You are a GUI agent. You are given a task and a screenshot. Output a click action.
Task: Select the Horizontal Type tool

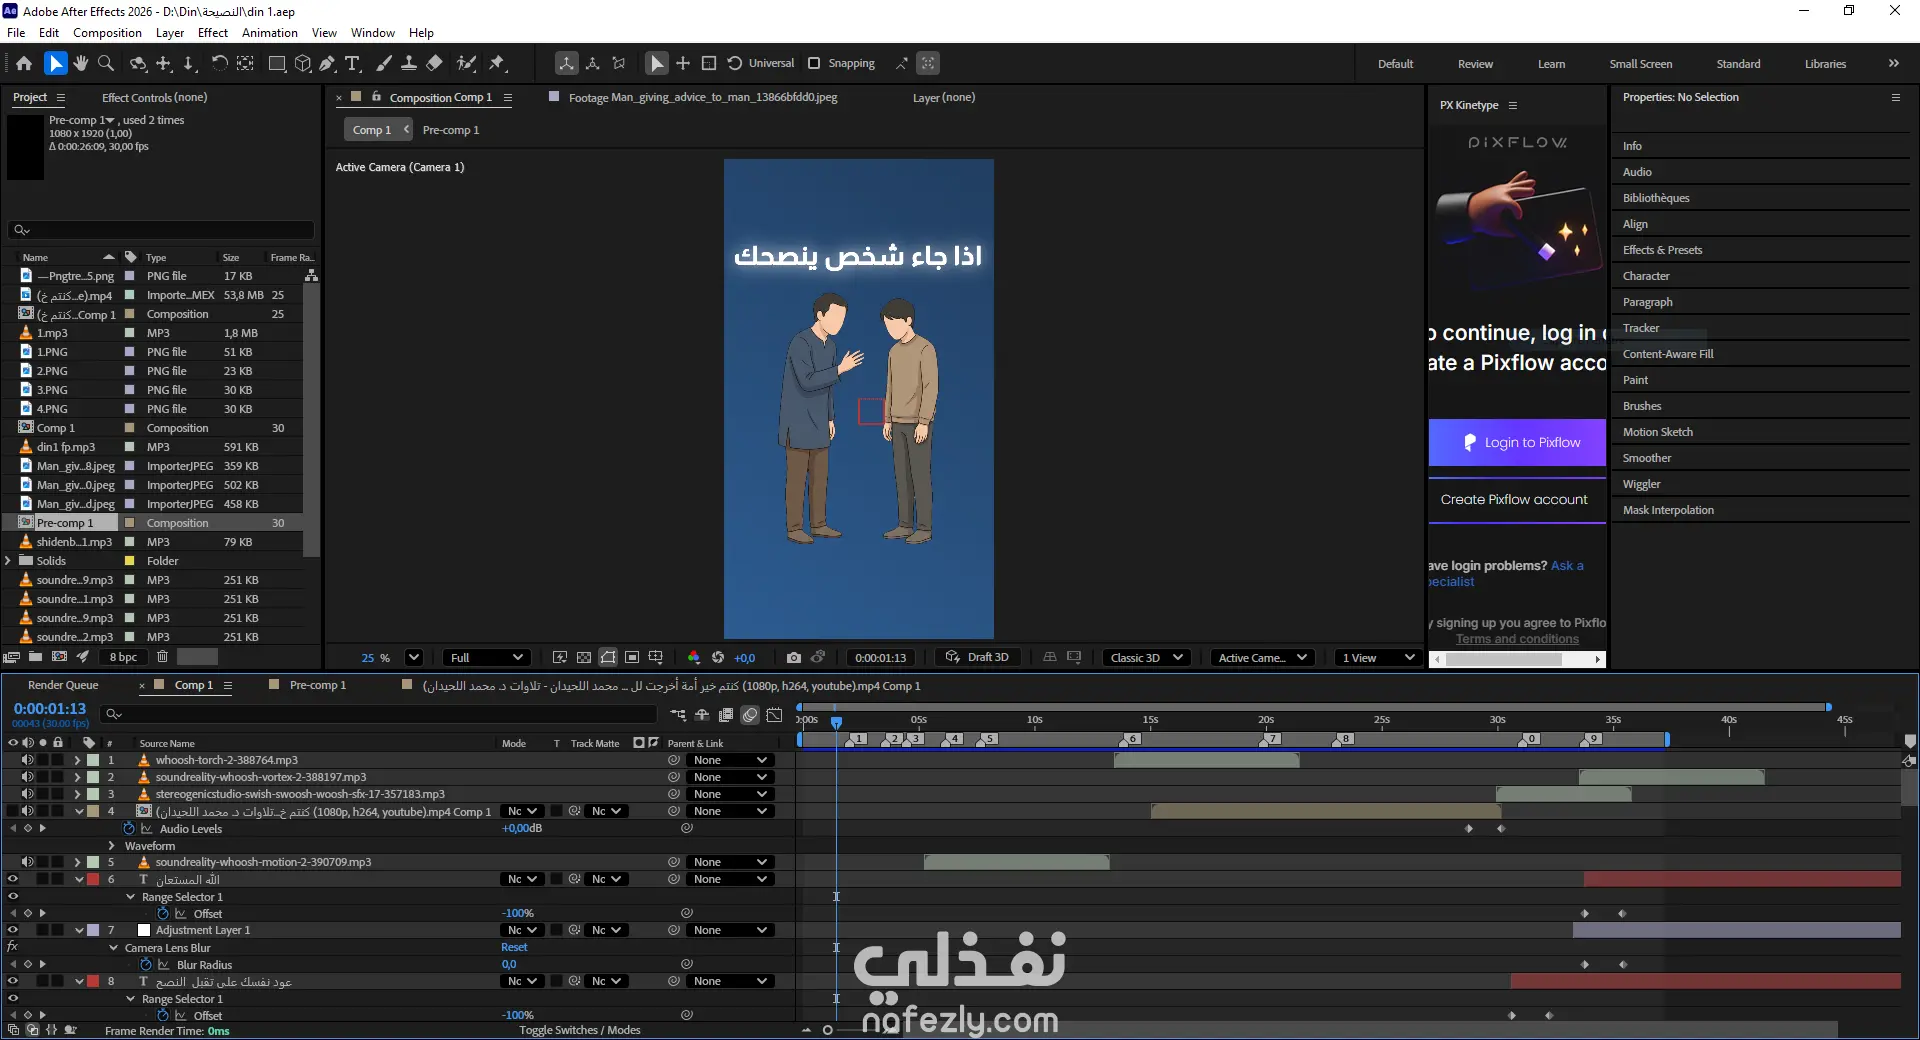click(x=352, y=63)
